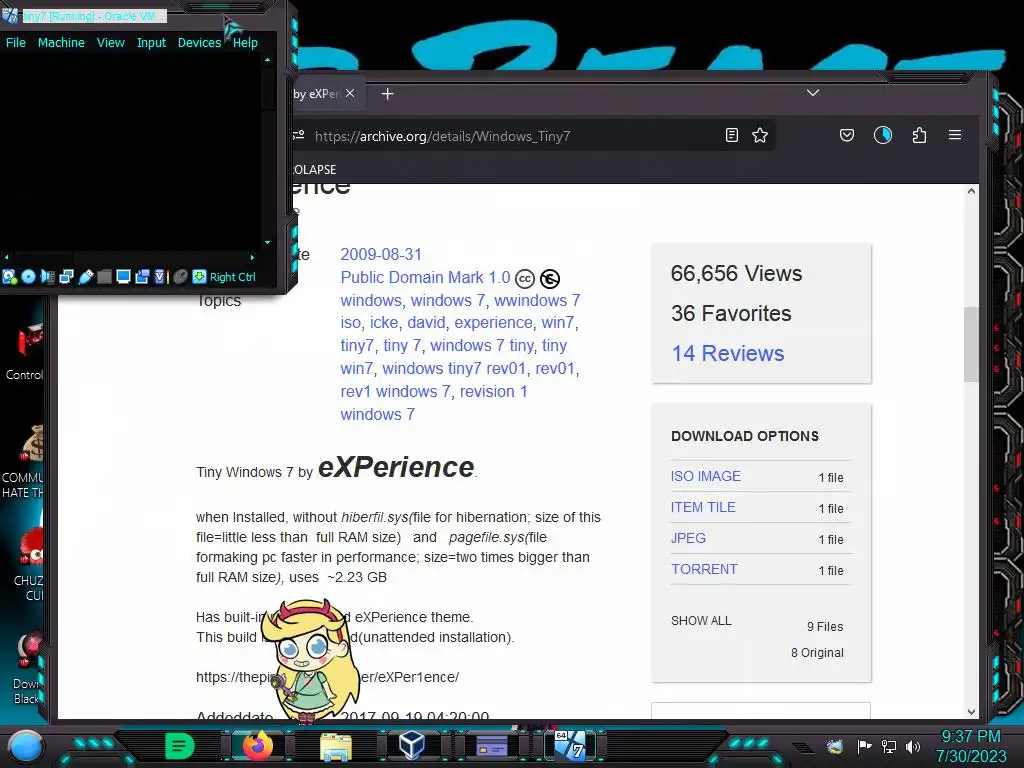Viewport: 1024px width, 768px height.
Task: Click the Firefox page scrollbar thumb
Action: click(x=971, y=344)
